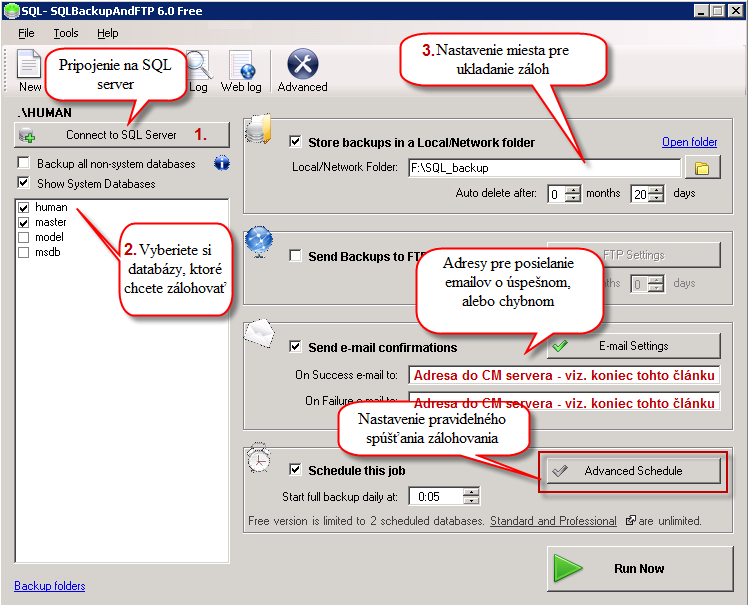Click the New job toolbar icon
Screen dimensions: 748x605
click(29, 70)
